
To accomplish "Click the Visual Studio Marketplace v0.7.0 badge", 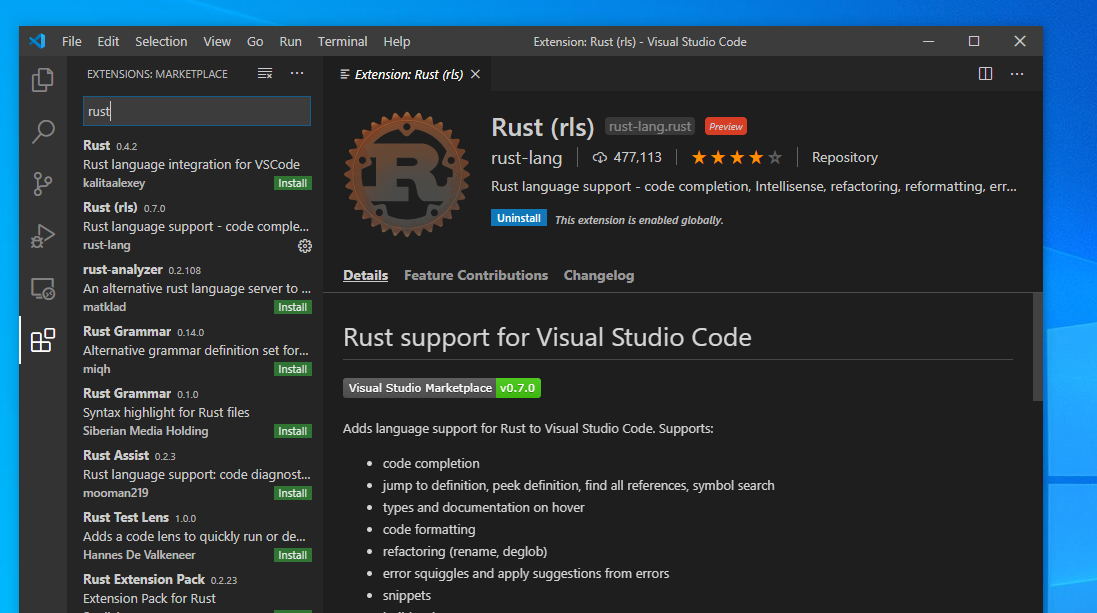I will (441, 388).
